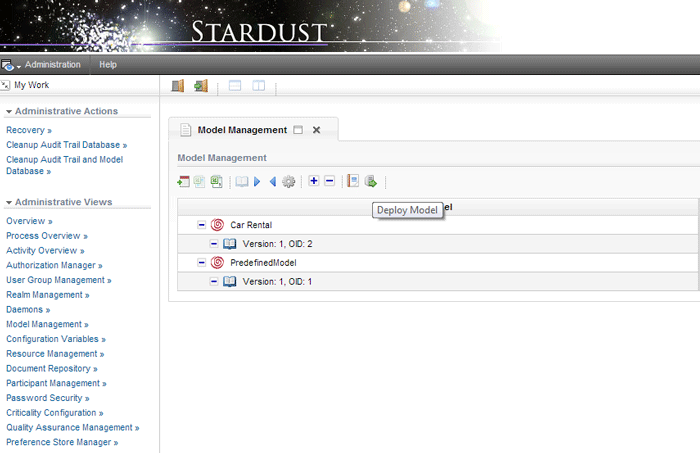Viewport: 700px width, 453px height.
Task: Open the Activity Overview link
Action: (x=45, y=251)
